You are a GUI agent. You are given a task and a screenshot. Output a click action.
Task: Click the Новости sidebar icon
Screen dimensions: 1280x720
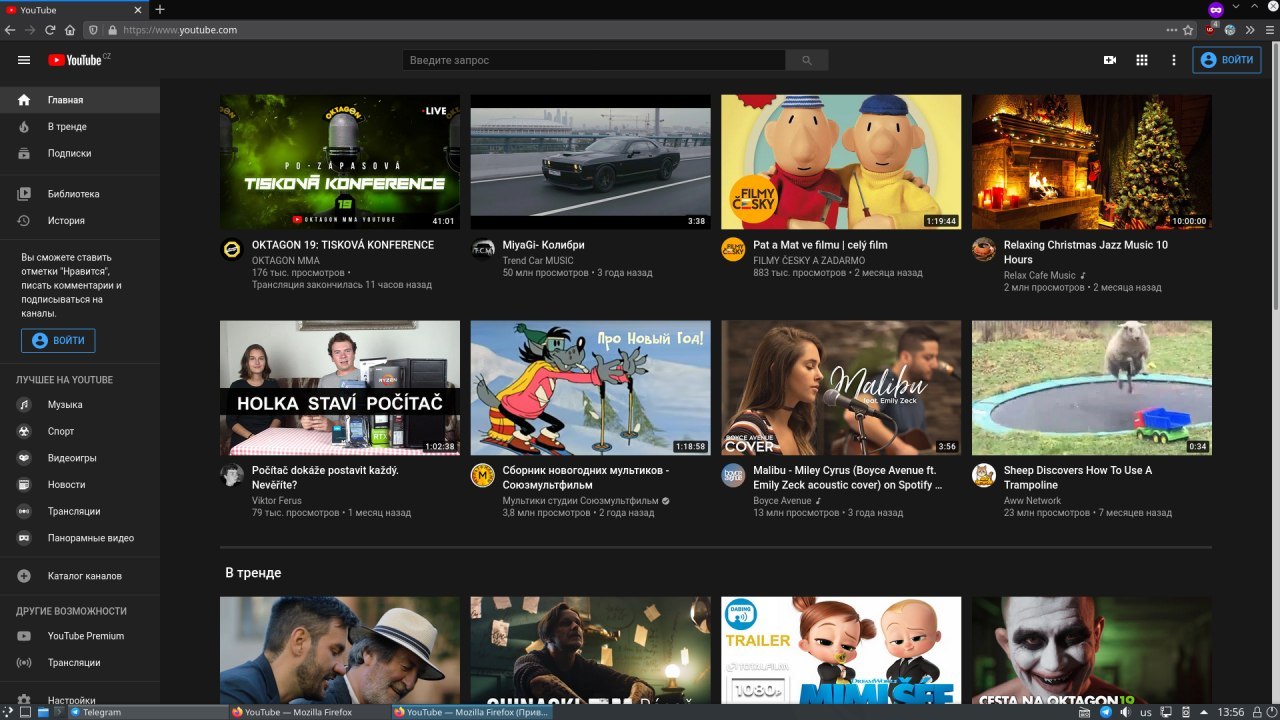(x=24, y=484)
